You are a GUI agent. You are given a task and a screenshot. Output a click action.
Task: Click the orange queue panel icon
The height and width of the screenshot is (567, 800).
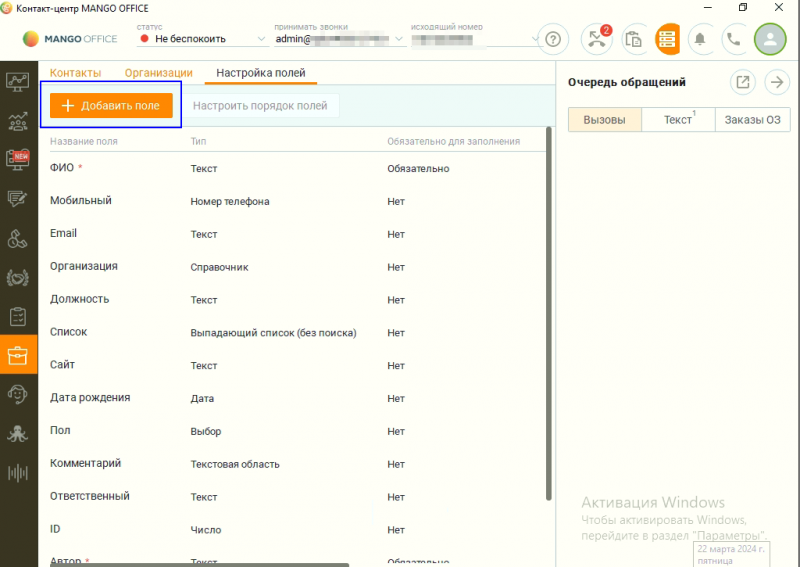click(667, 39)
